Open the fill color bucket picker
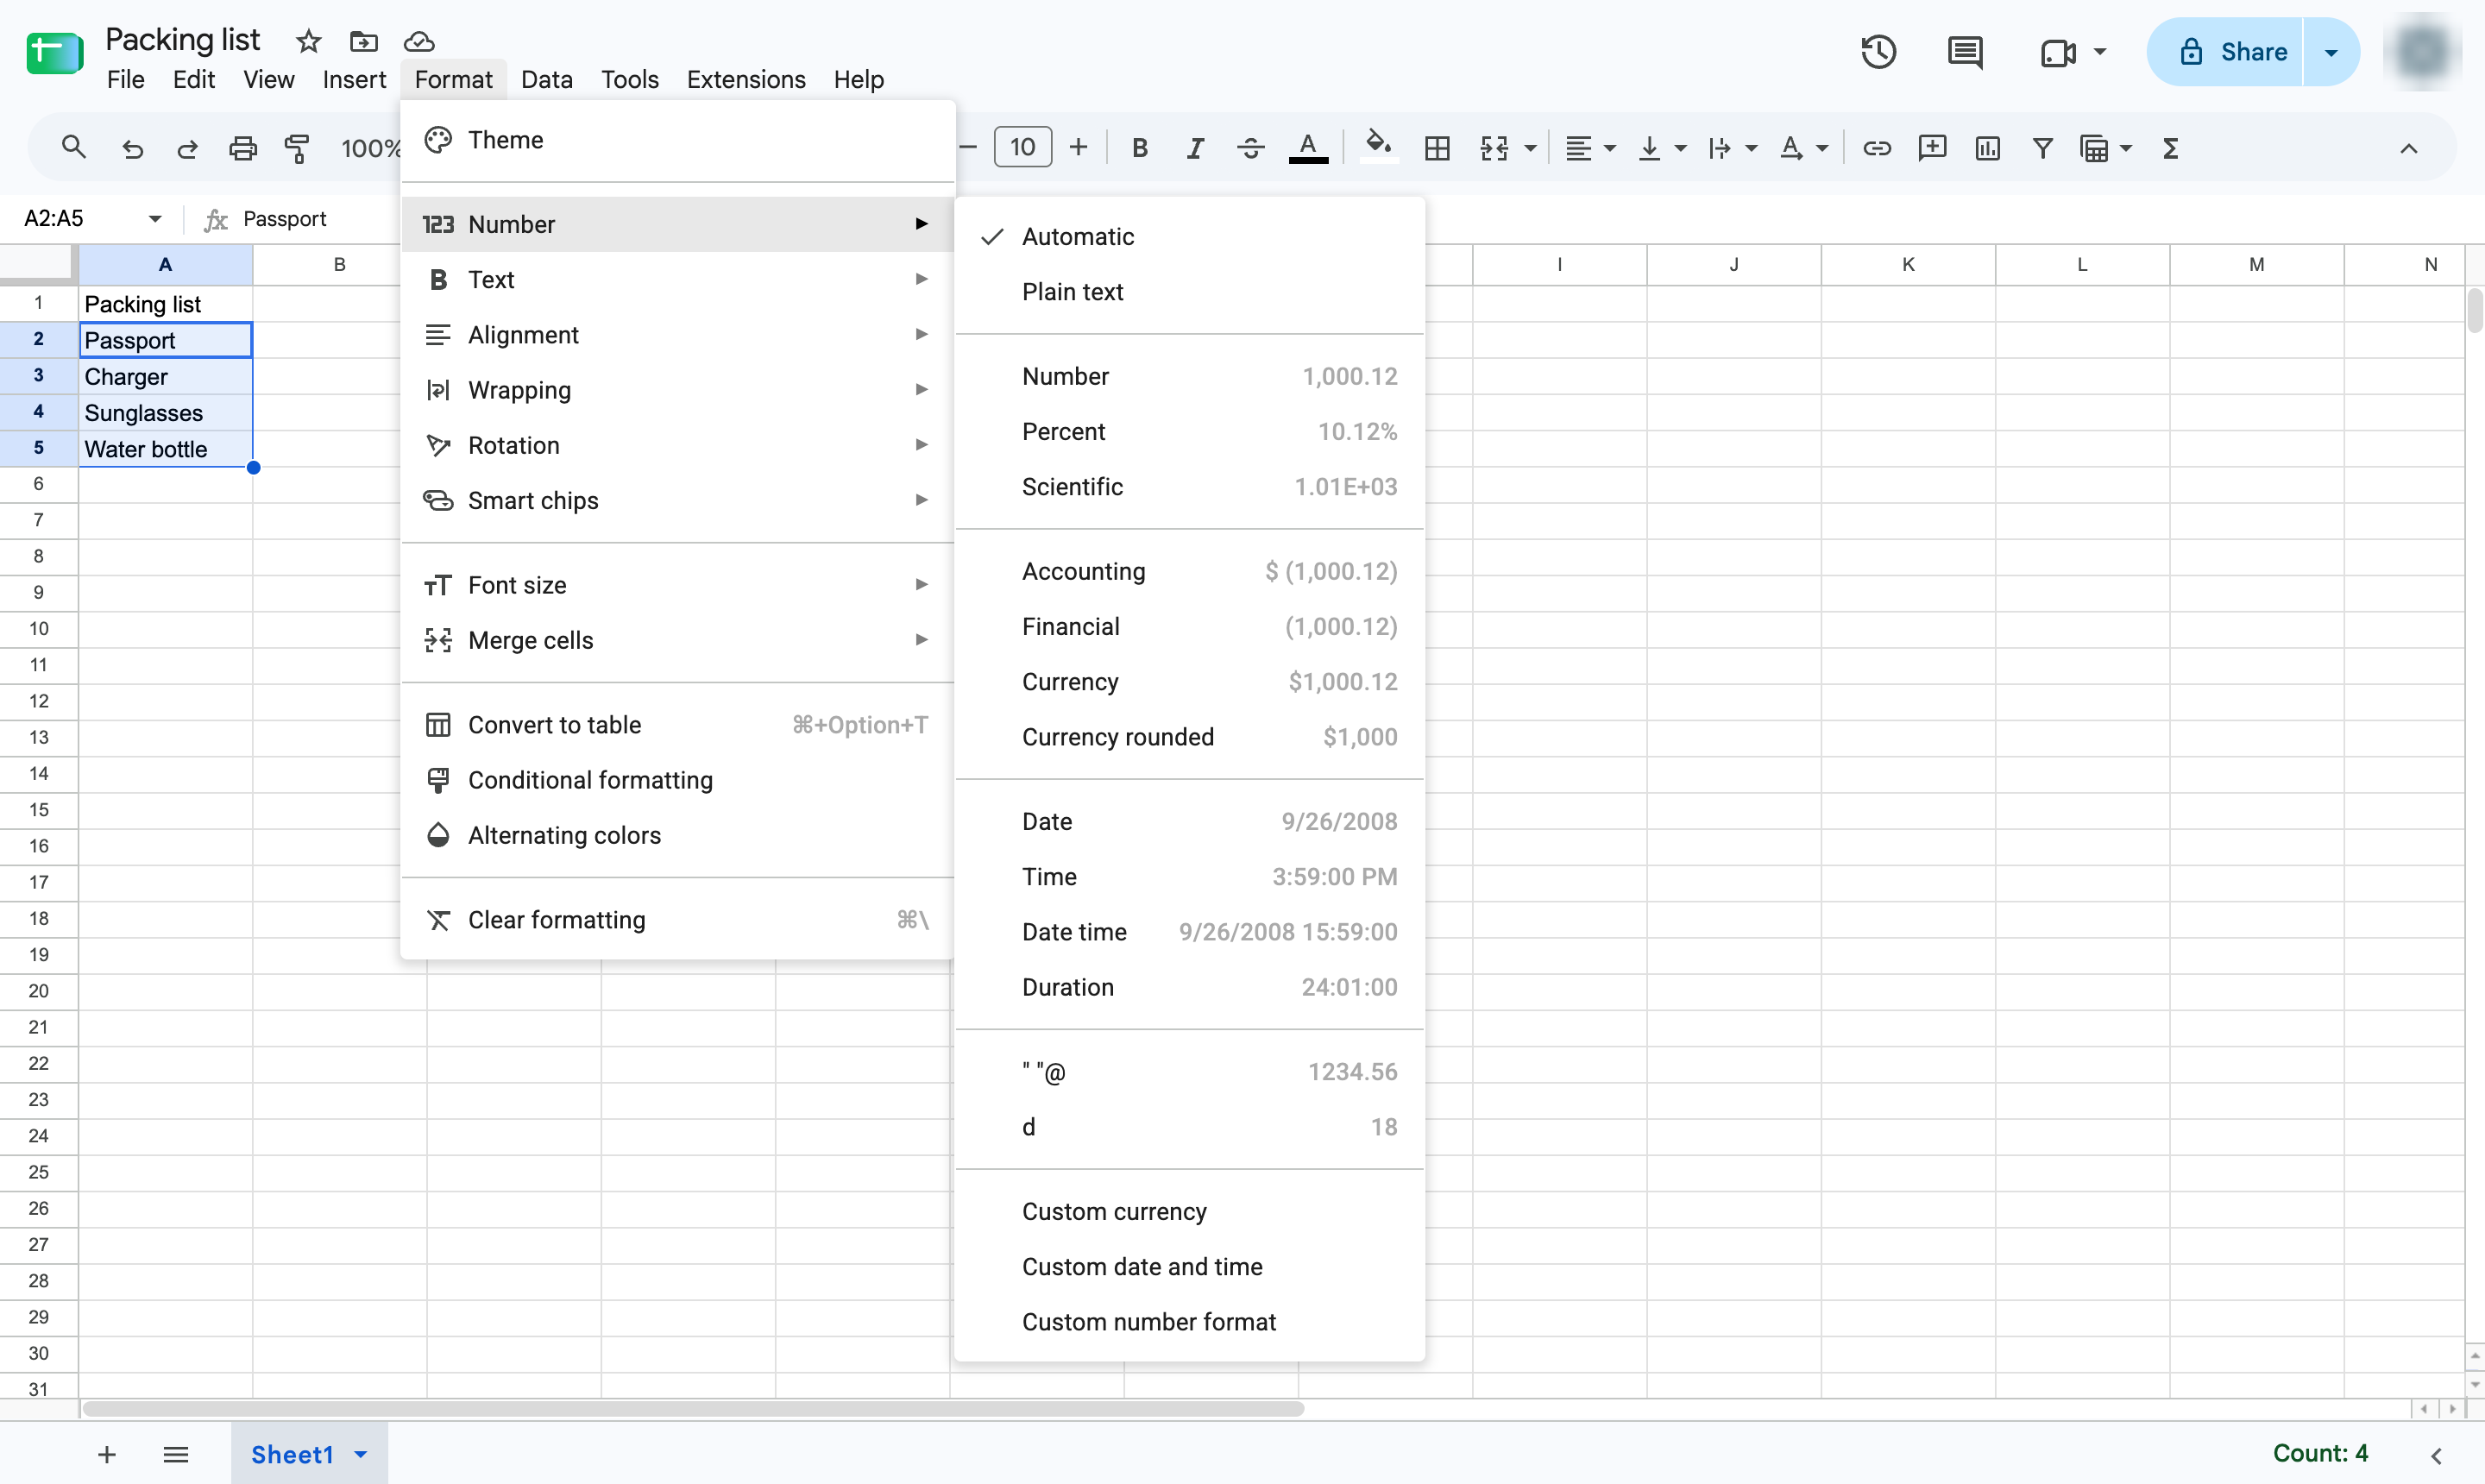This screenshot has height=1484, width=2485. pos(1379,147)
